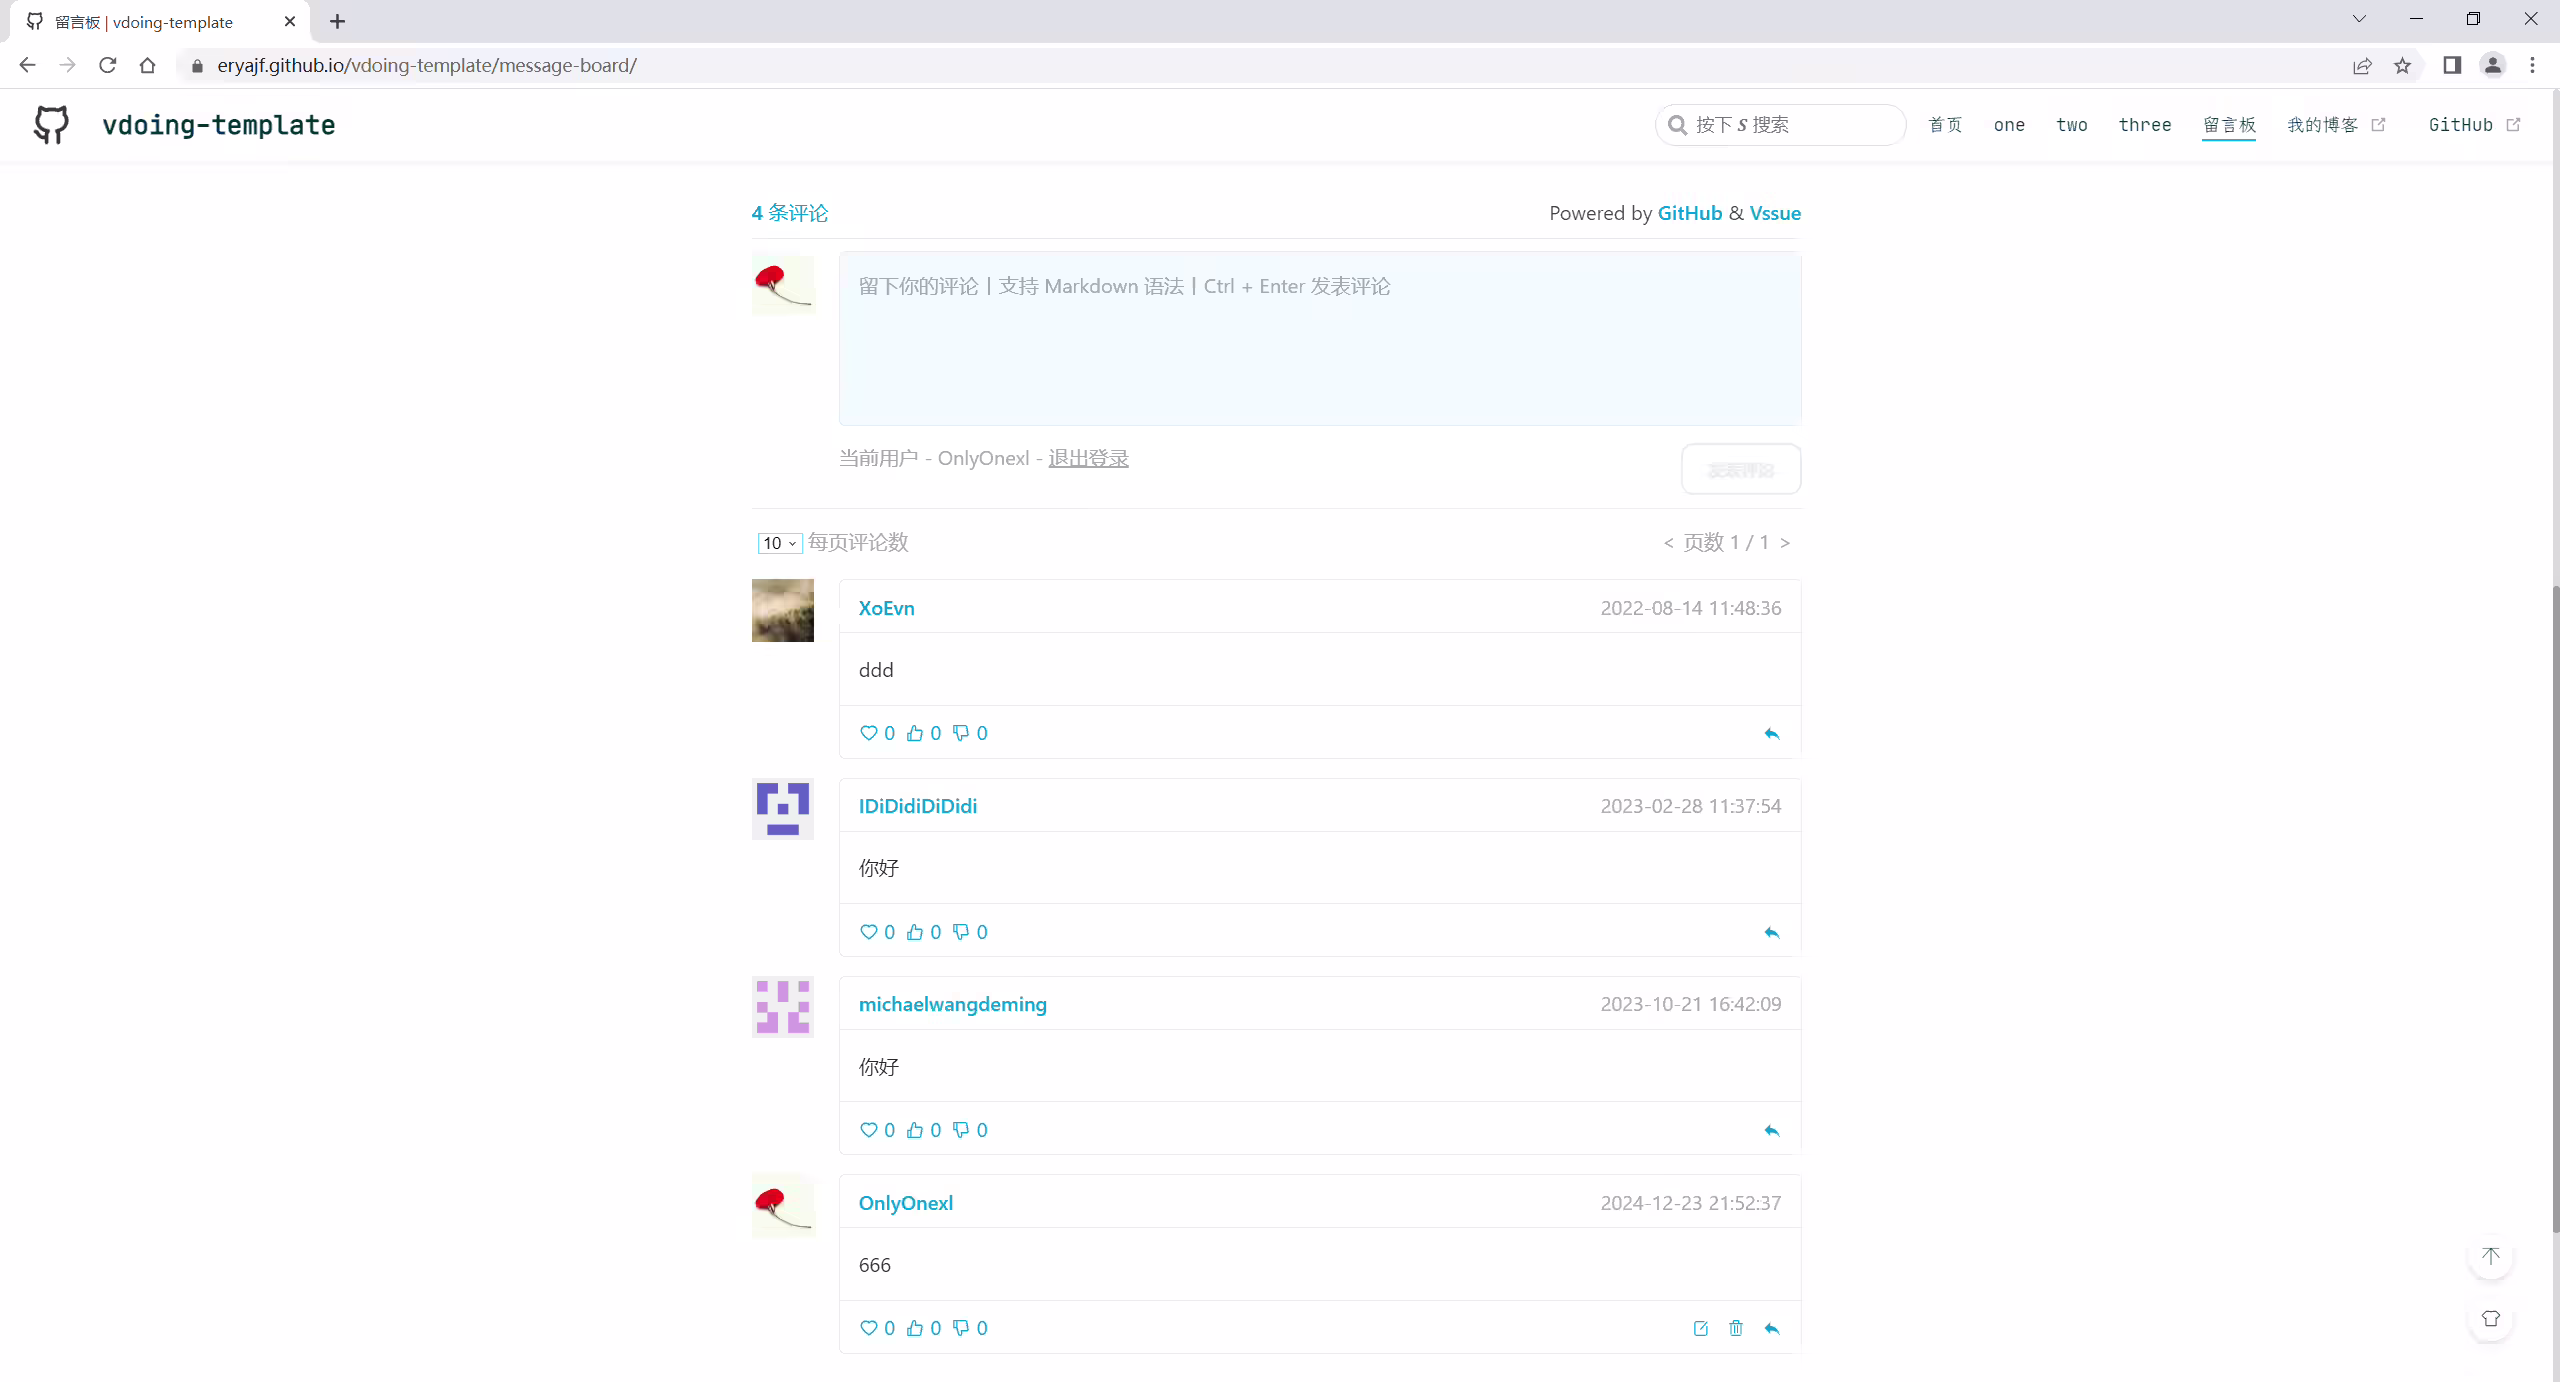Close the 留言板 browser tab

290,21
